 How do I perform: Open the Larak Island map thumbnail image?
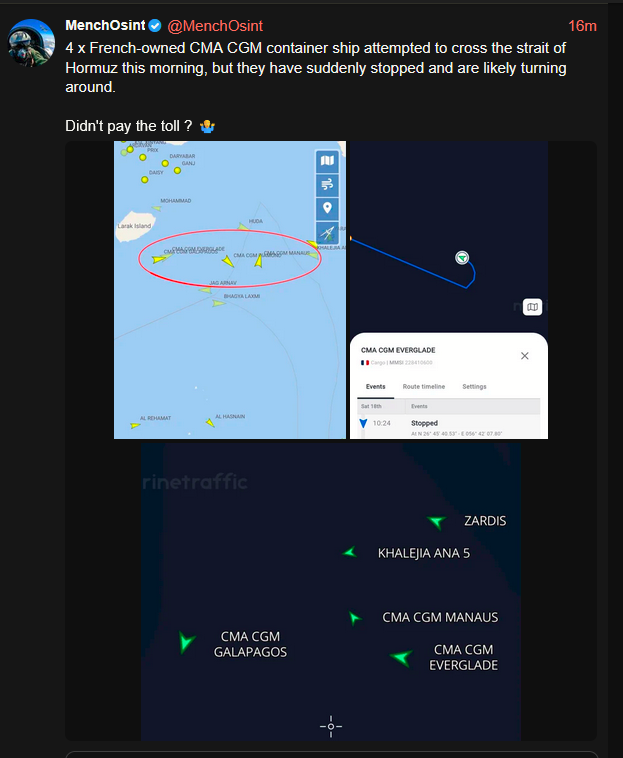[x=230, y=290]
